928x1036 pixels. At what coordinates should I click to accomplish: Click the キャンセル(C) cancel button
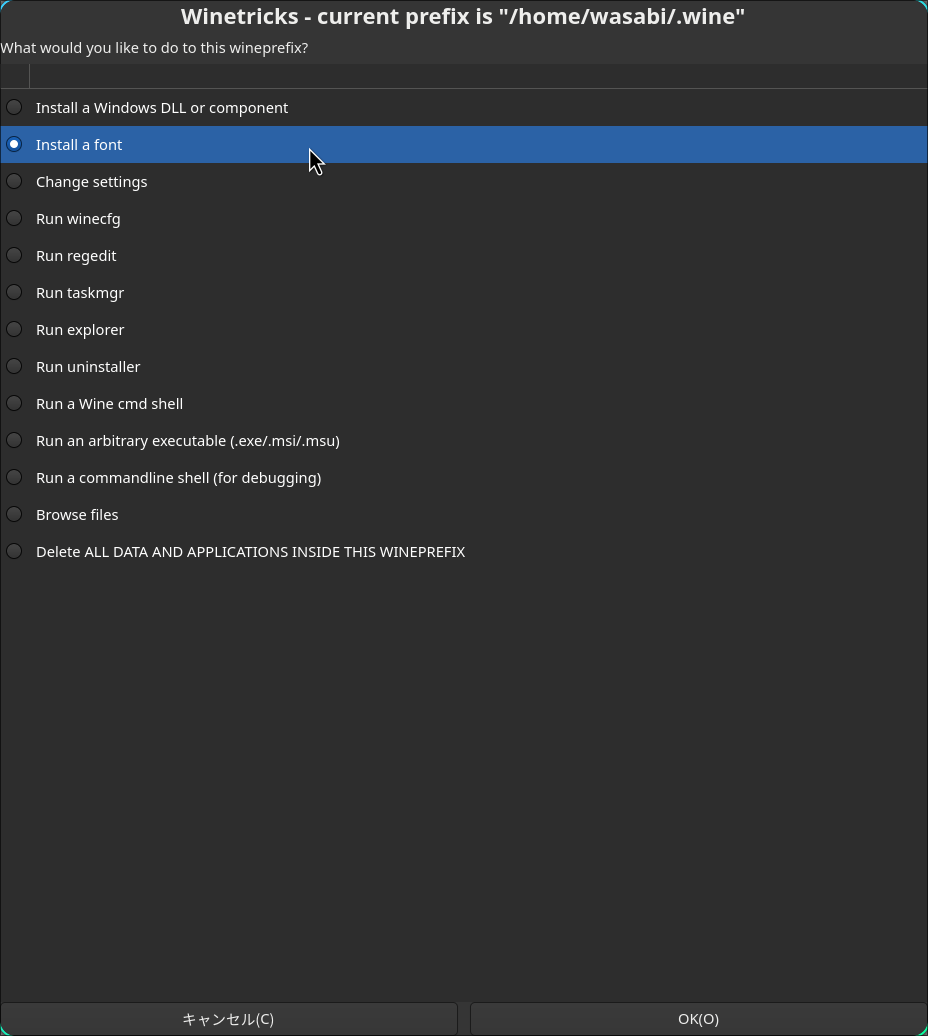click(229, 1019)
